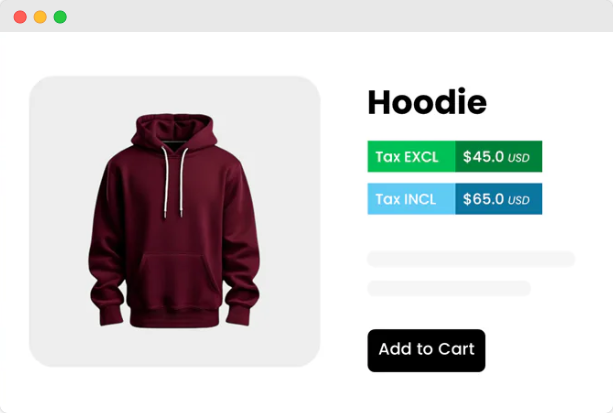Click the shorter gray placeholder bar

449,288
